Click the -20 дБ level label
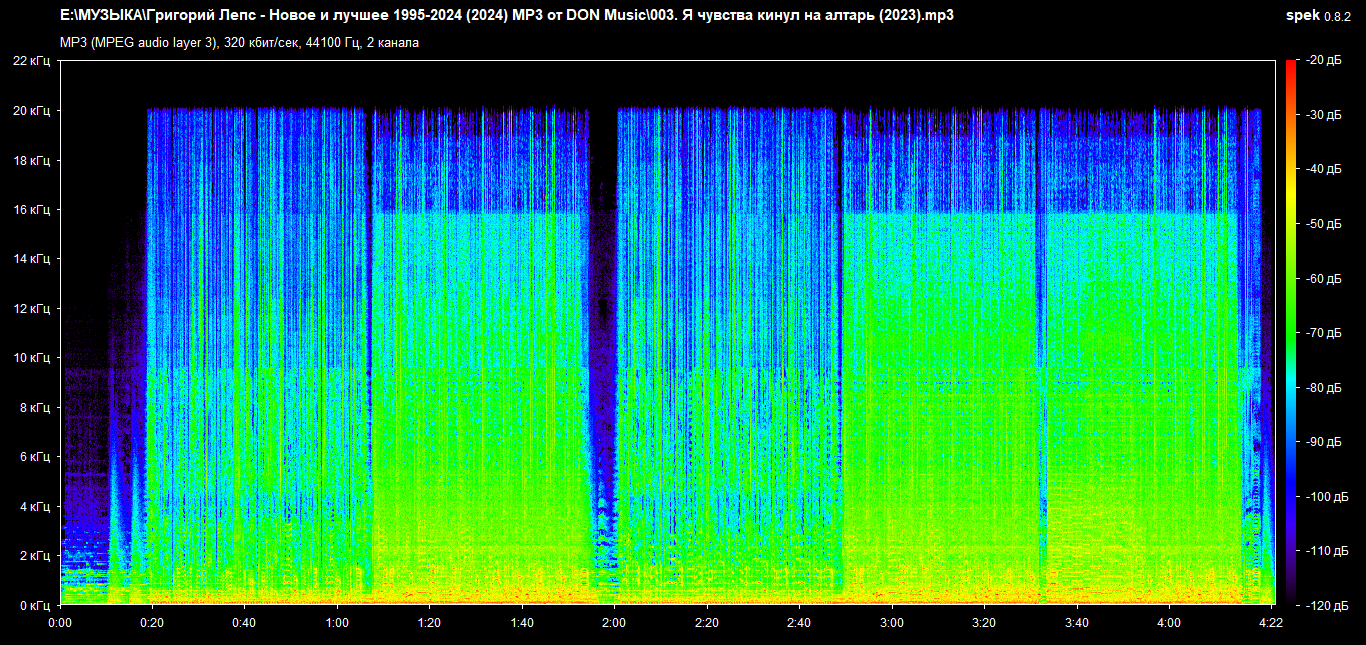 pos(1324,61)
